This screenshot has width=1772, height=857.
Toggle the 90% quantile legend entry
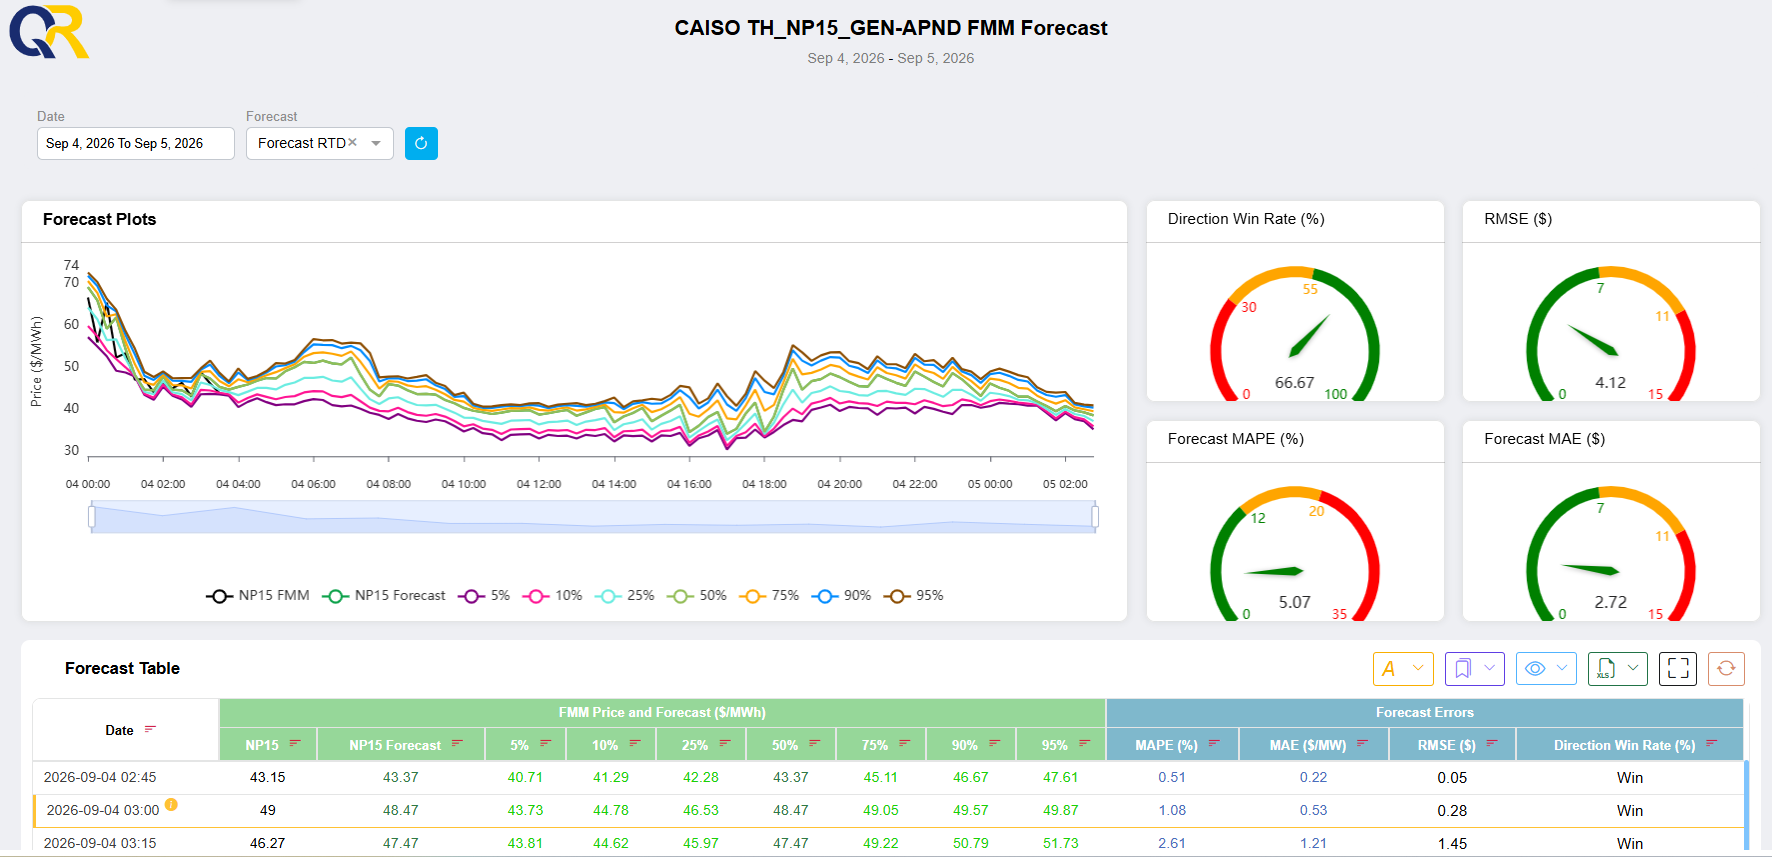point(841,596)
